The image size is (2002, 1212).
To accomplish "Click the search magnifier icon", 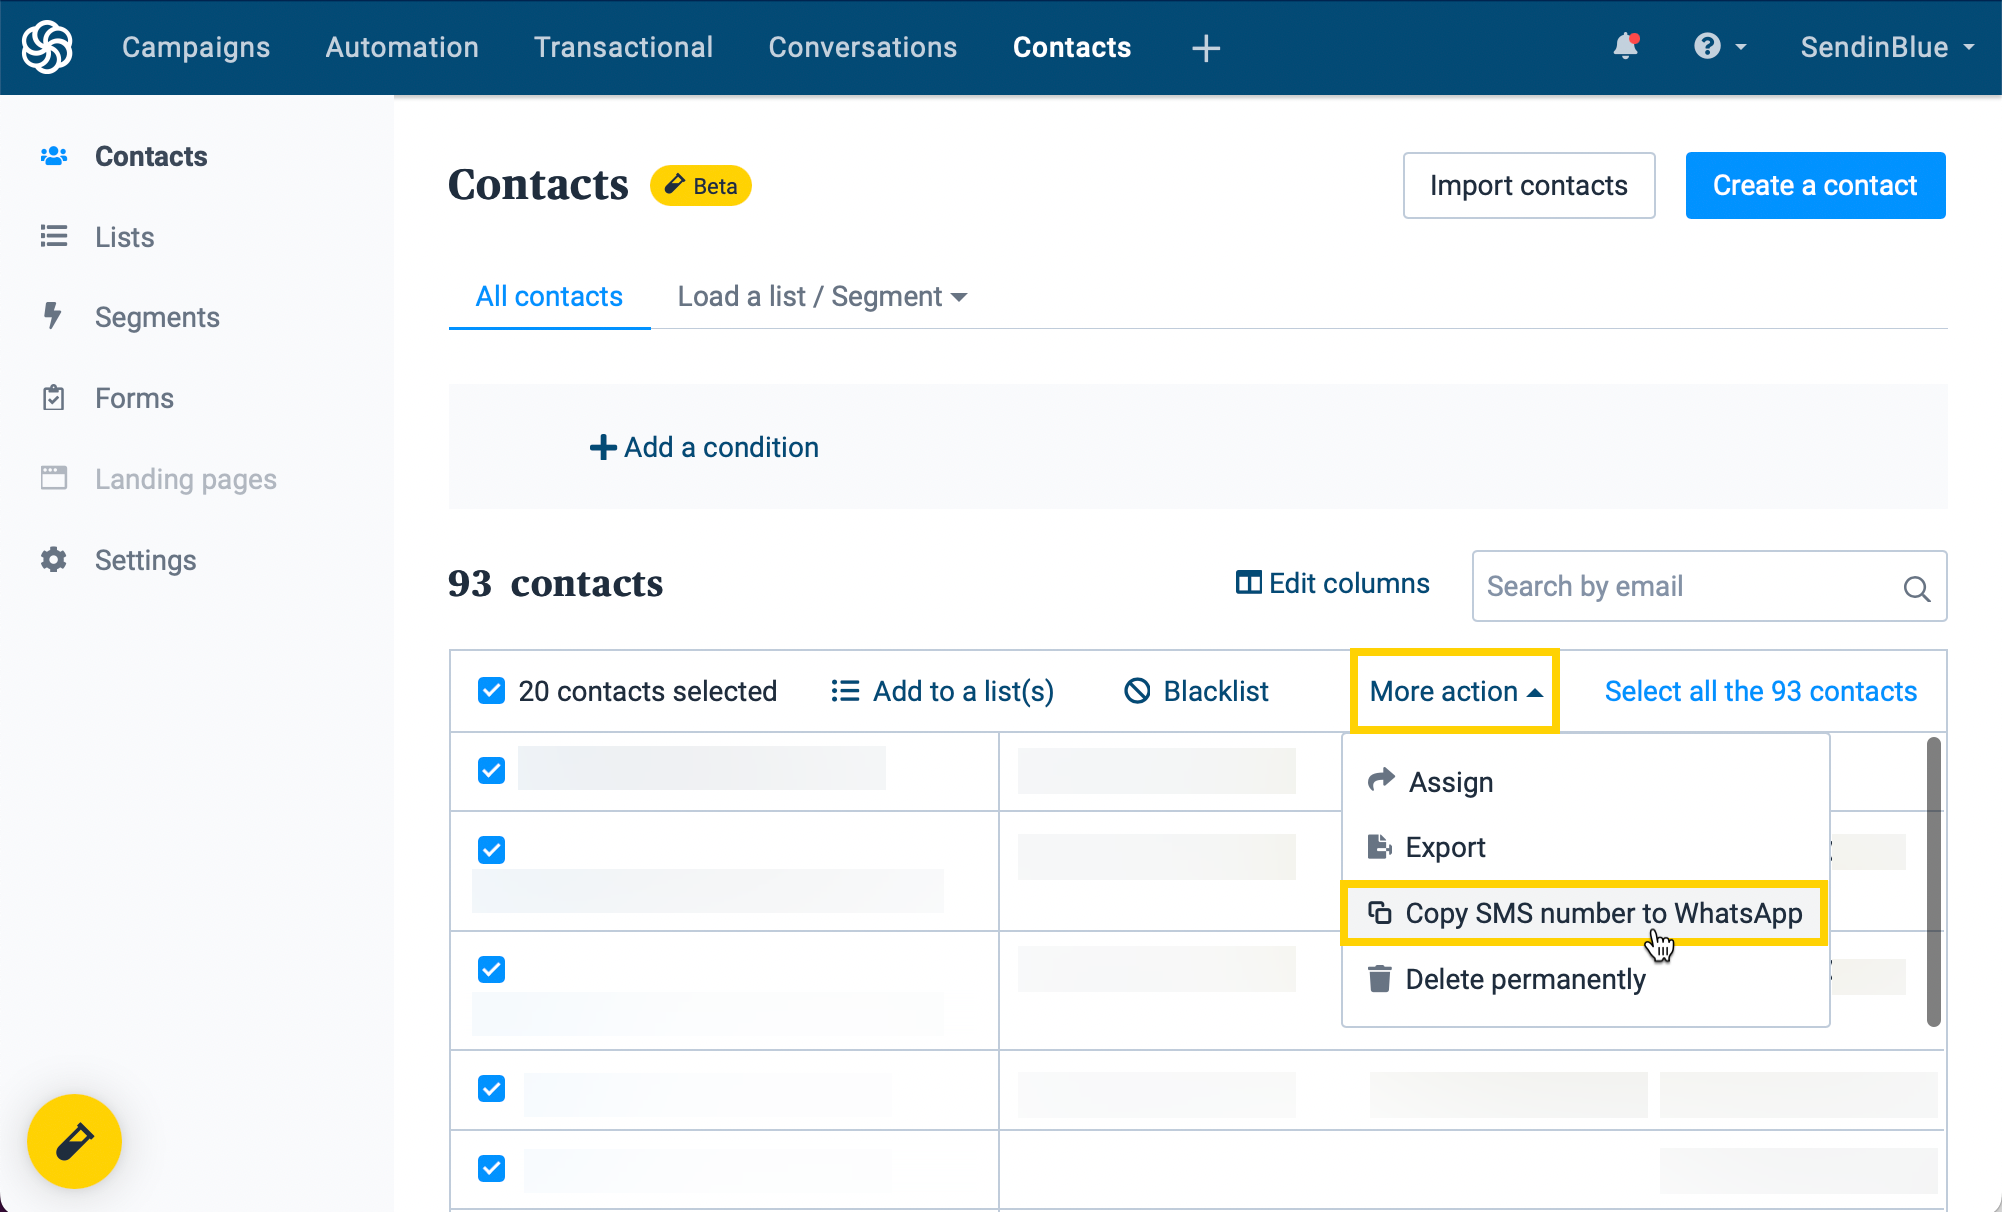I will pos(1916,589).
